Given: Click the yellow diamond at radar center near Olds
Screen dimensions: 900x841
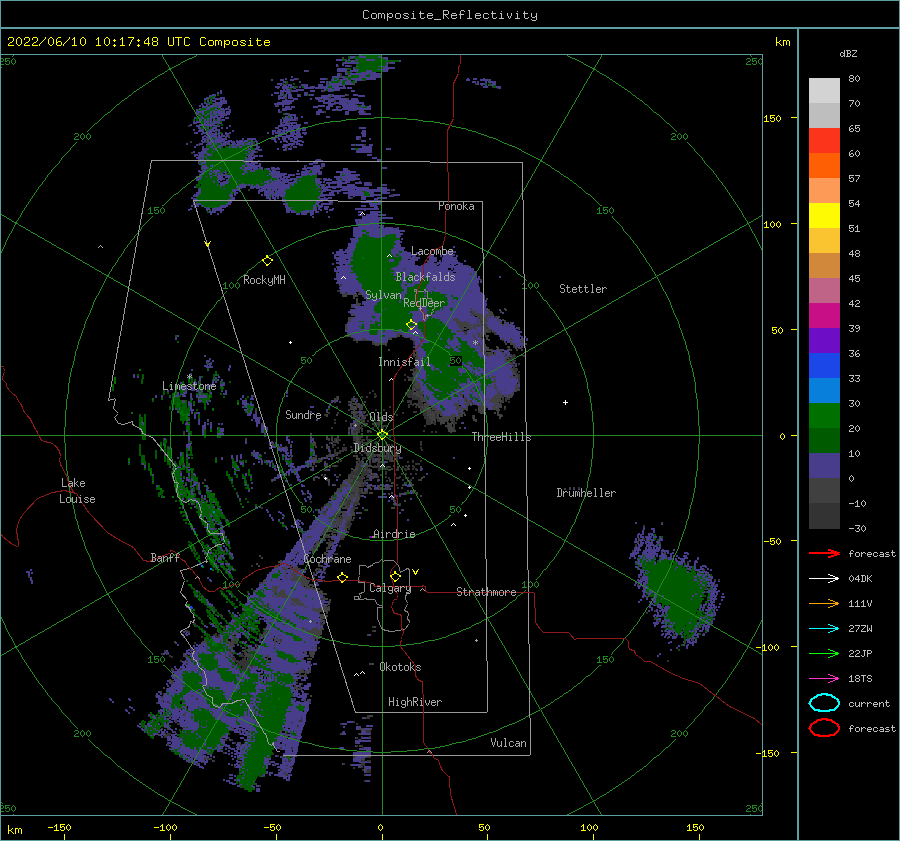Looking at the screenshot, I should coord(382,435).
